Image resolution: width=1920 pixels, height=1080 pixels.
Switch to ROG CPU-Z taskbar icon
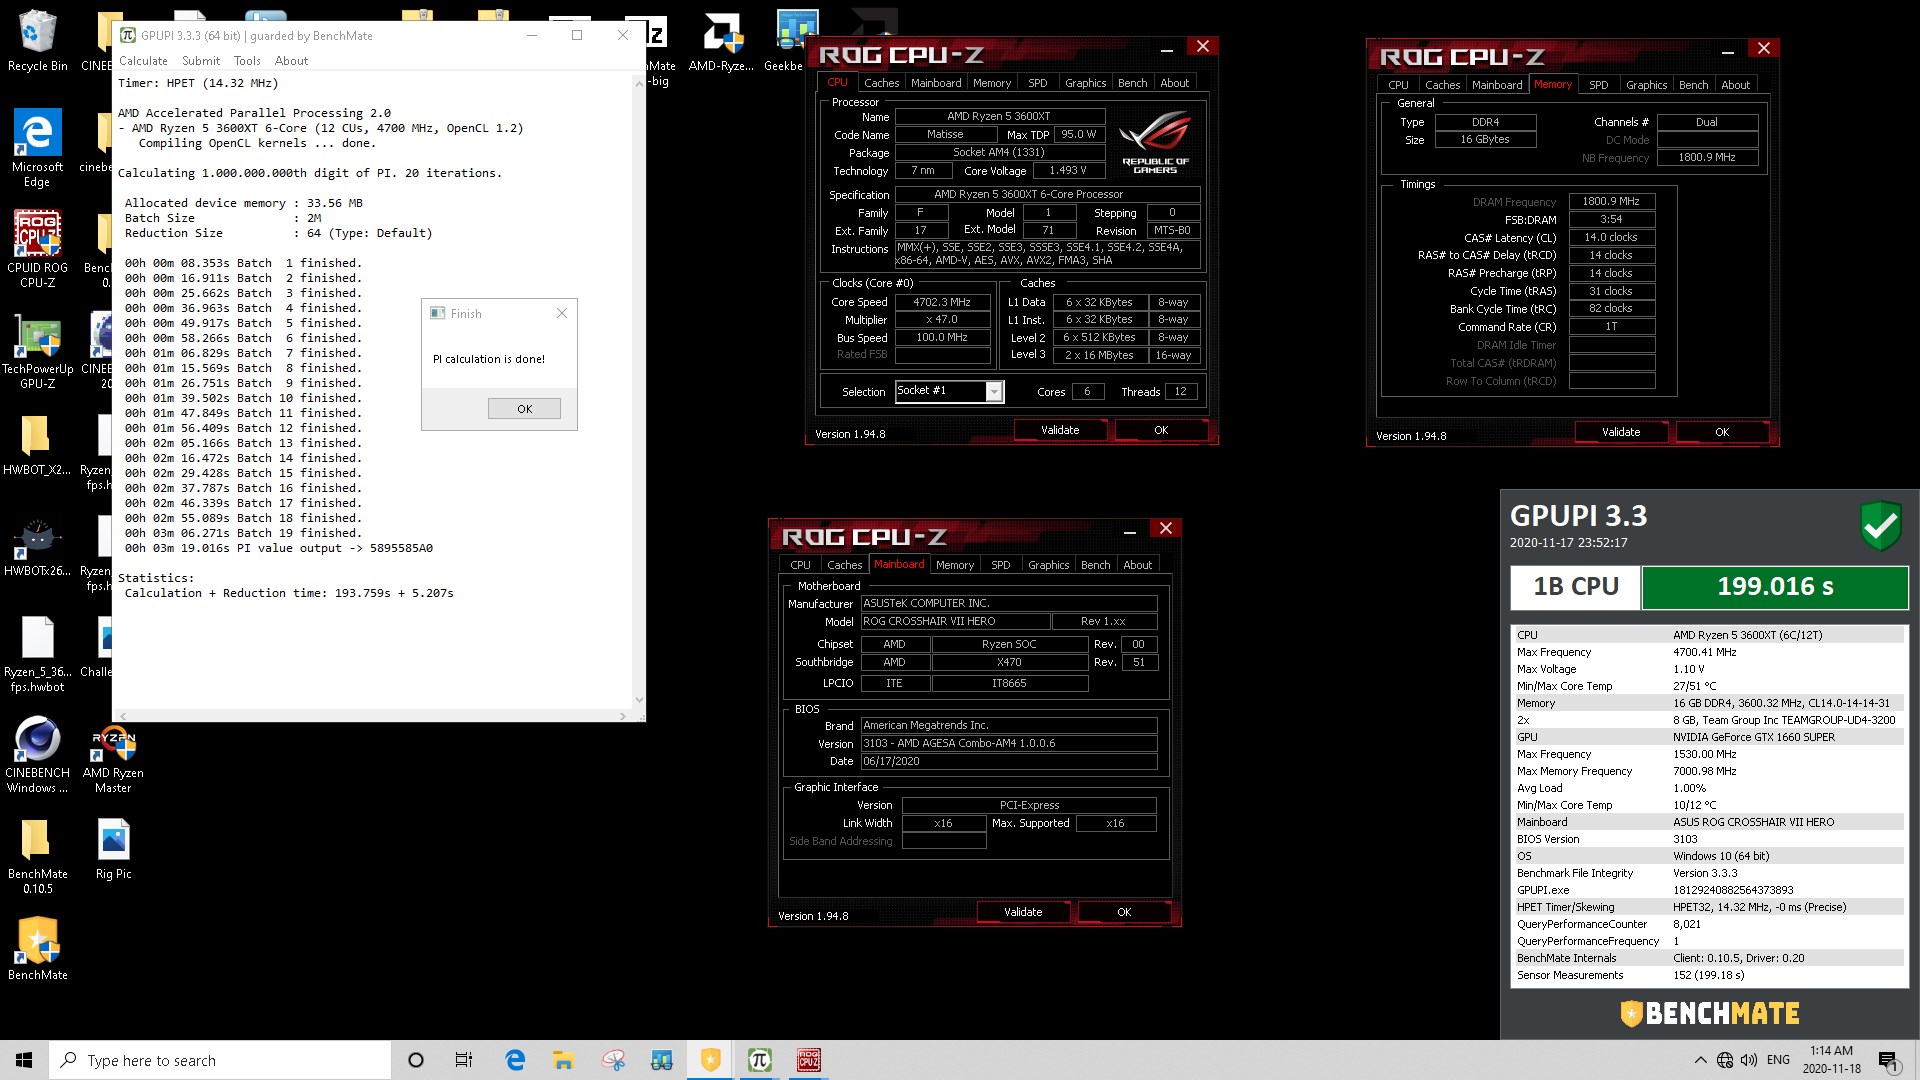click(808, 1060)
